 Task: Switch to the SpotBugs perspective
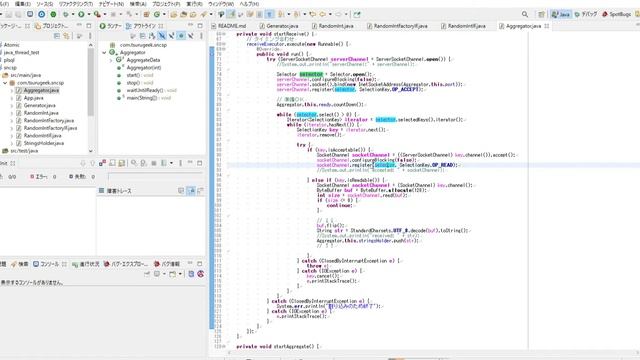click(x=616, y=14)
